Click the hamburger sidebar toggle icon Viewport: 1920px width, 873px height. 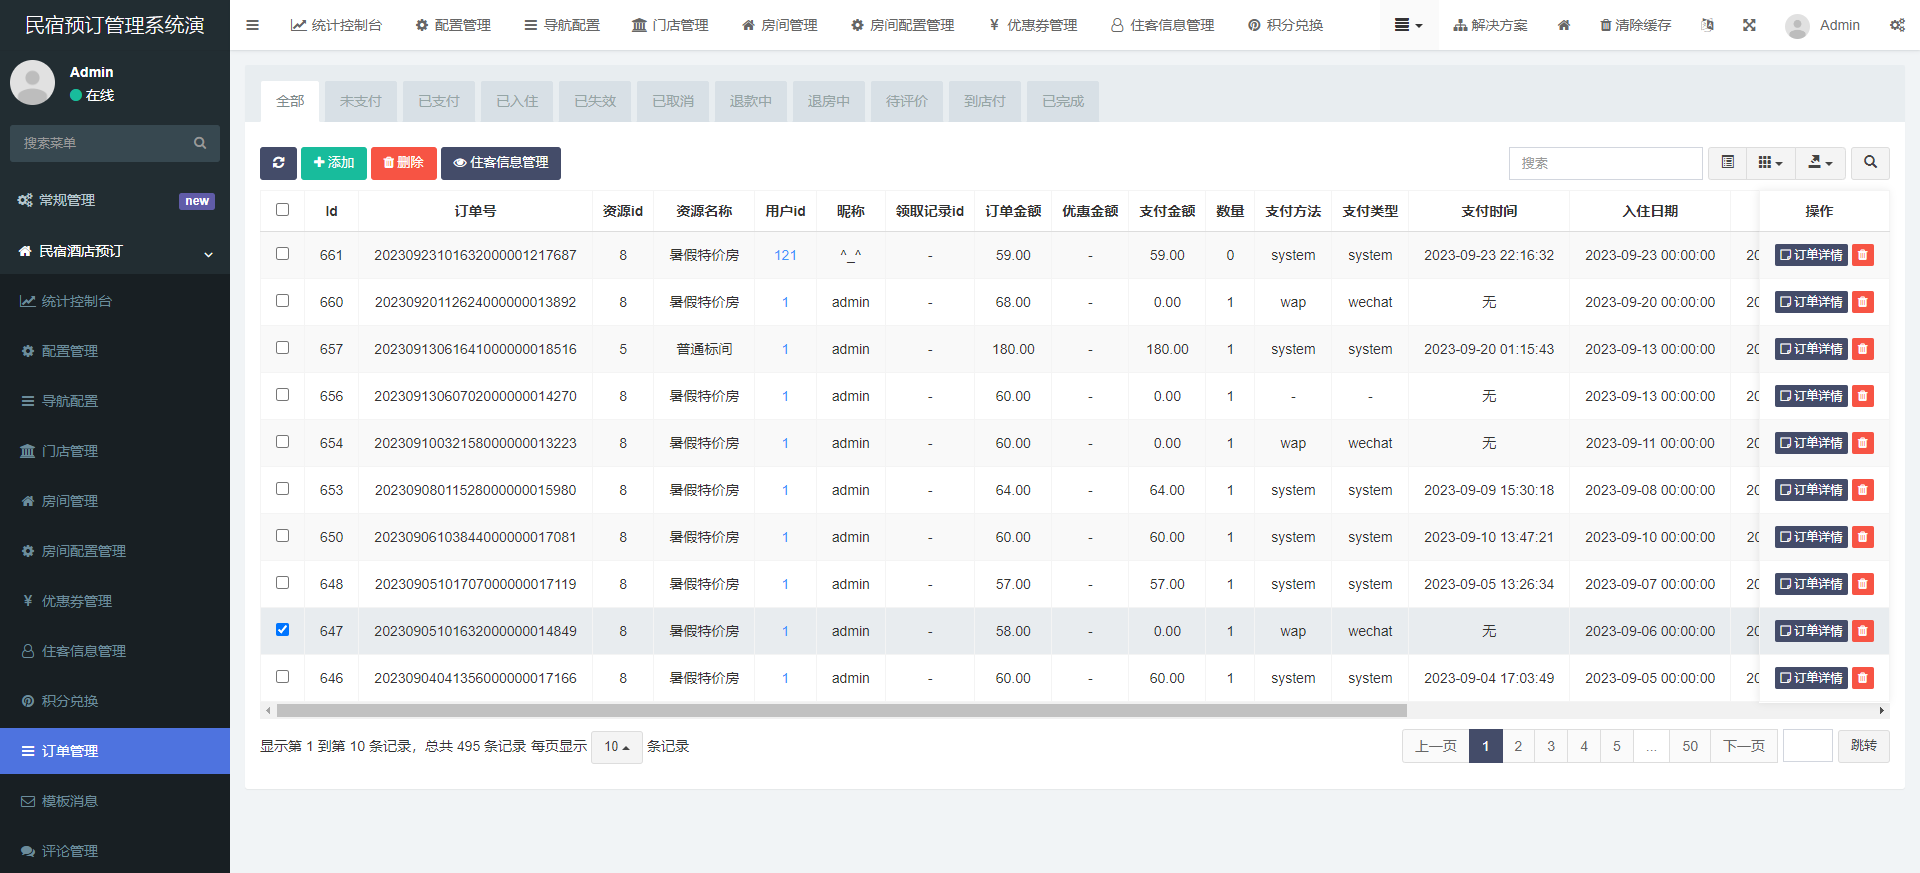click(x=252, y=25)
